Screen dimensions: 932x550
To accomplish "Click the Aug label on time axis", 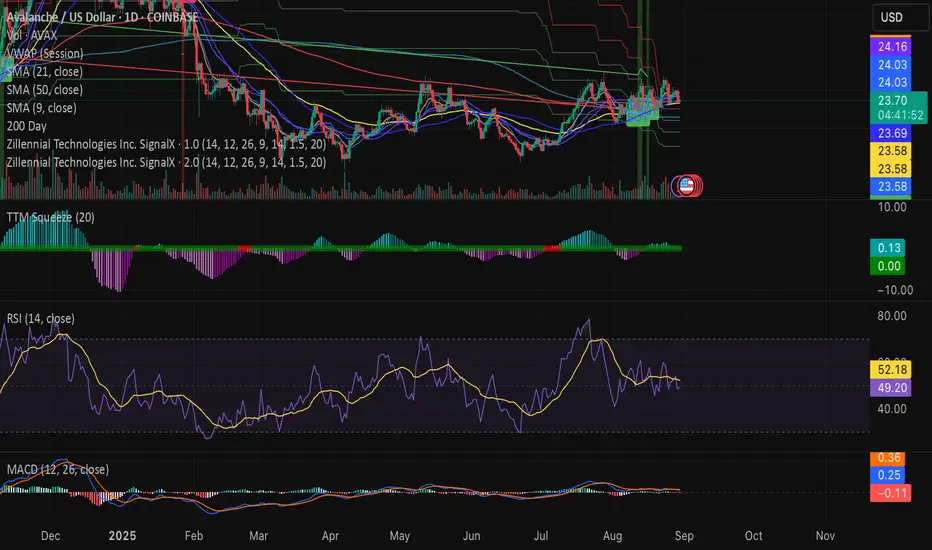I will pos(612,536).
